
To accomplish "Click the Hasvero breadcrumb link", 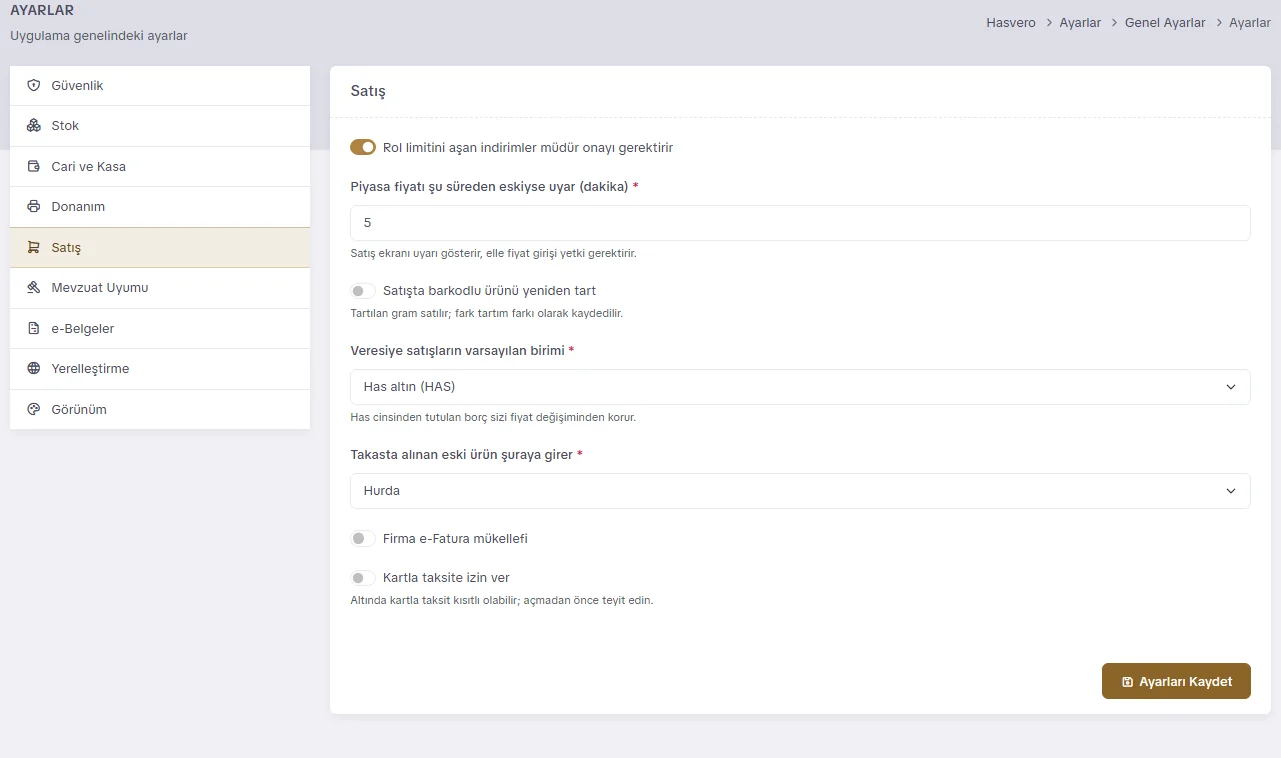I will click(1011, 23).
